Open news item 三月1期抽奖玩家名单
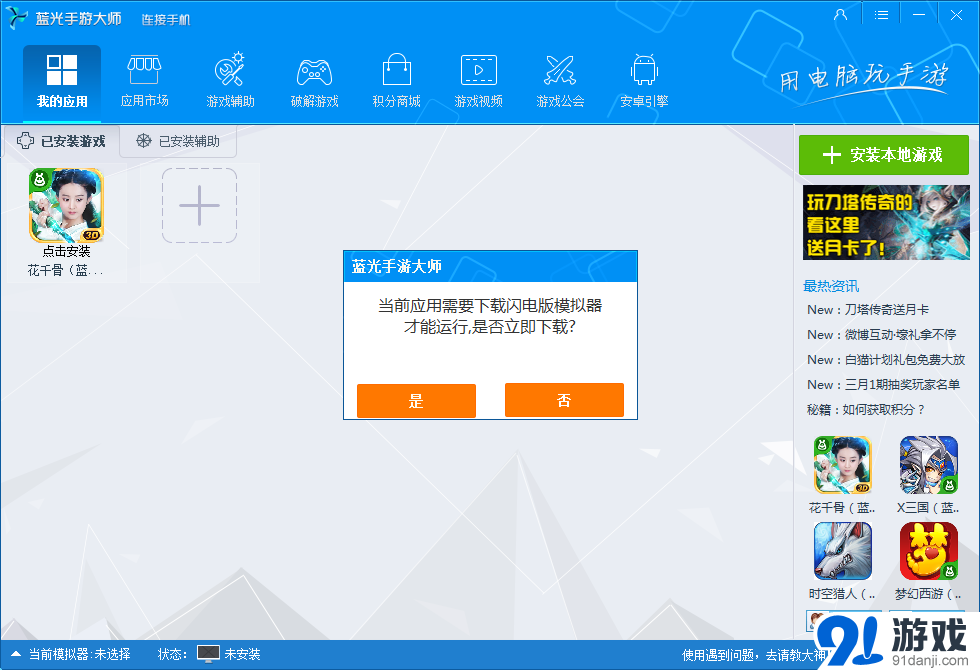This screenshot has height=670, width=980. (x=884, y=384)
